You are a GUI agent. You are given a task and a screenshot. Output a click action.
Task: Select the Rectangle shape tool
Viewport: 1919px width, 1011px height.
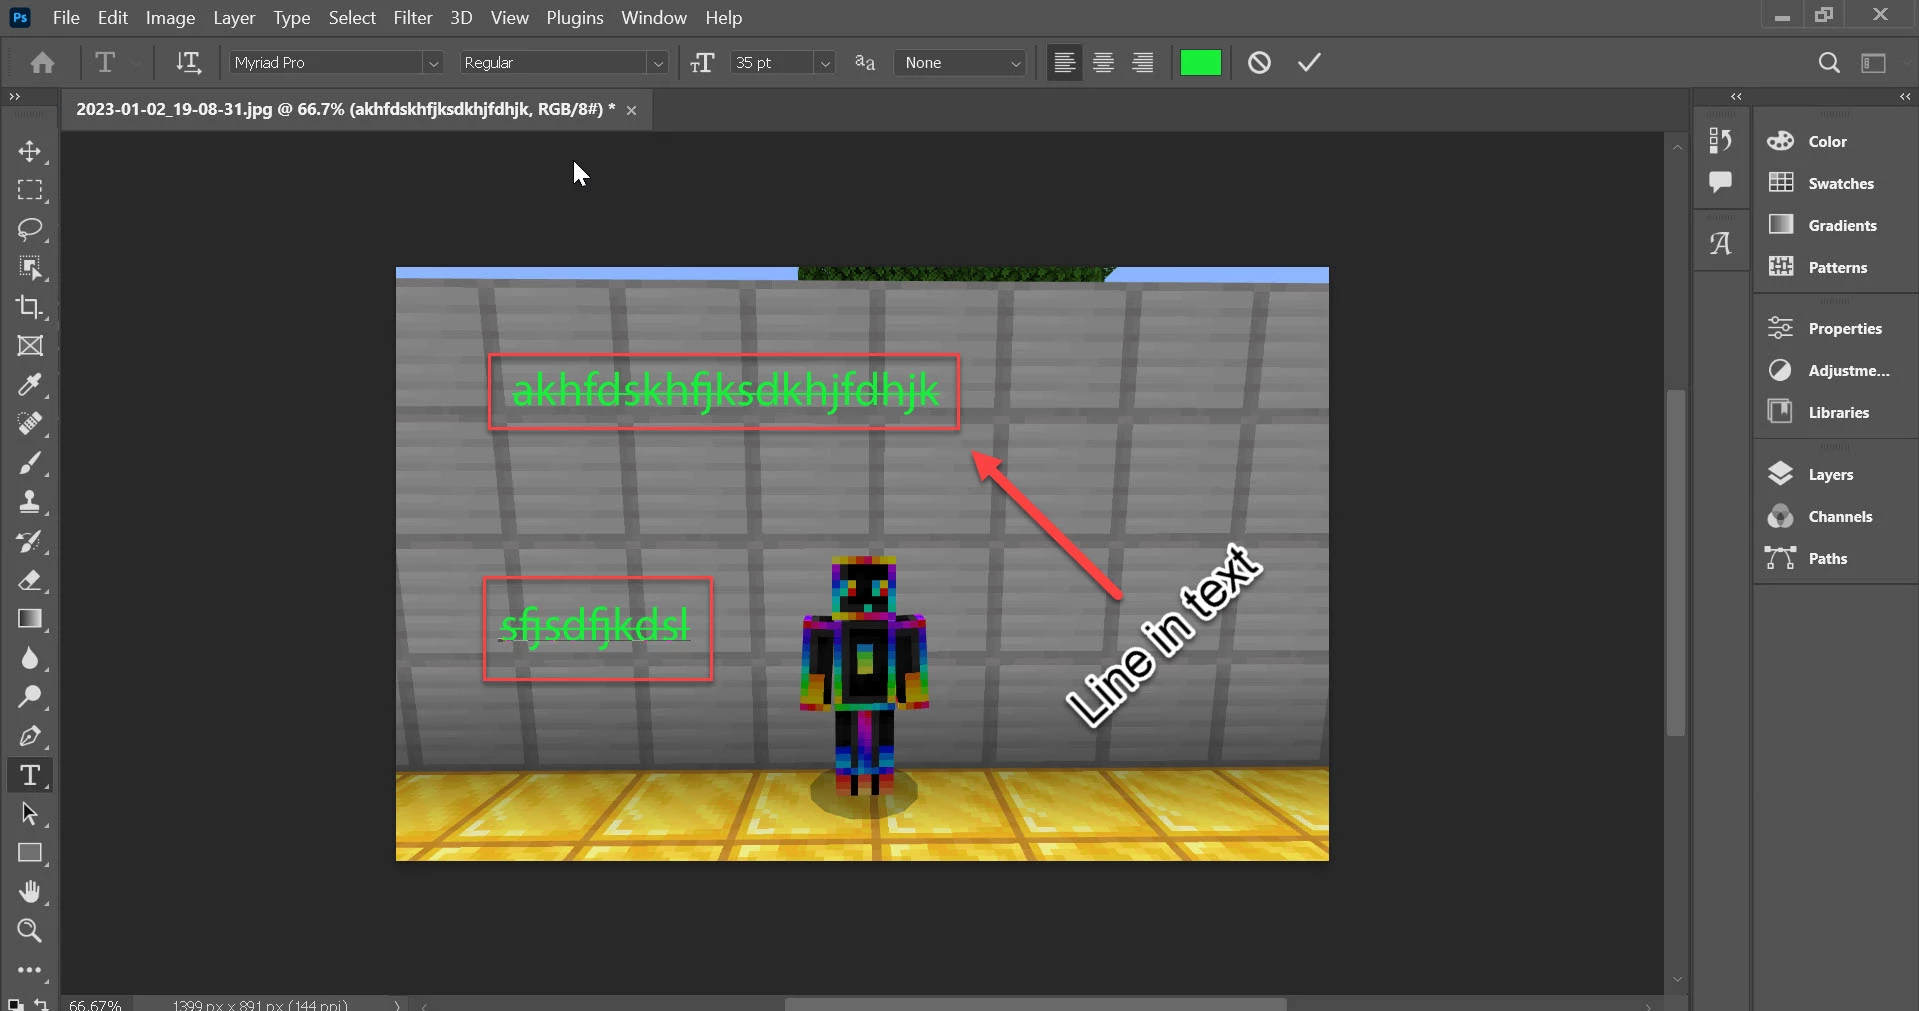click(30, 853)
